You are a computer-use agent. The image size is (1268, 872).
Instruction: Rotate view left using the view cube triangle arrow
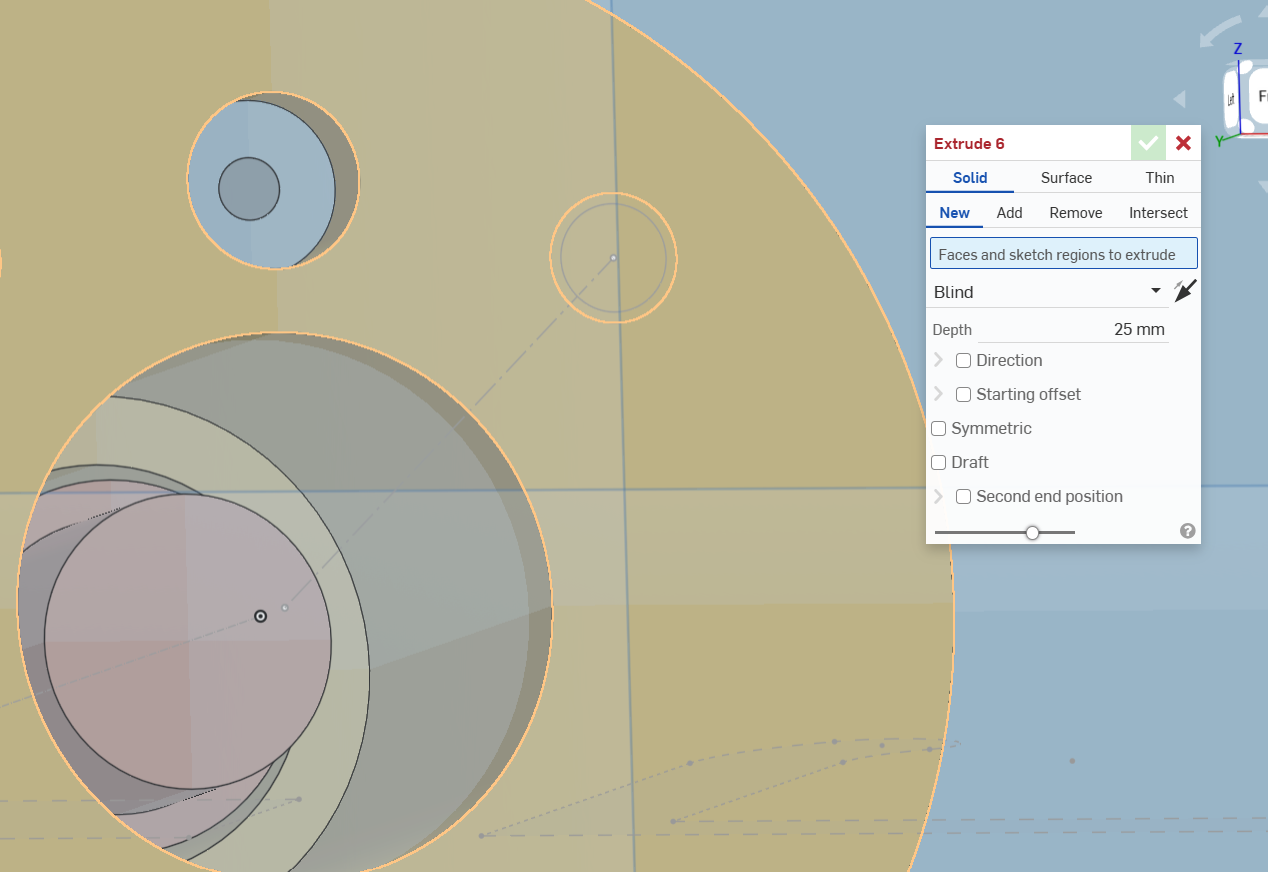click(1180, 99)
